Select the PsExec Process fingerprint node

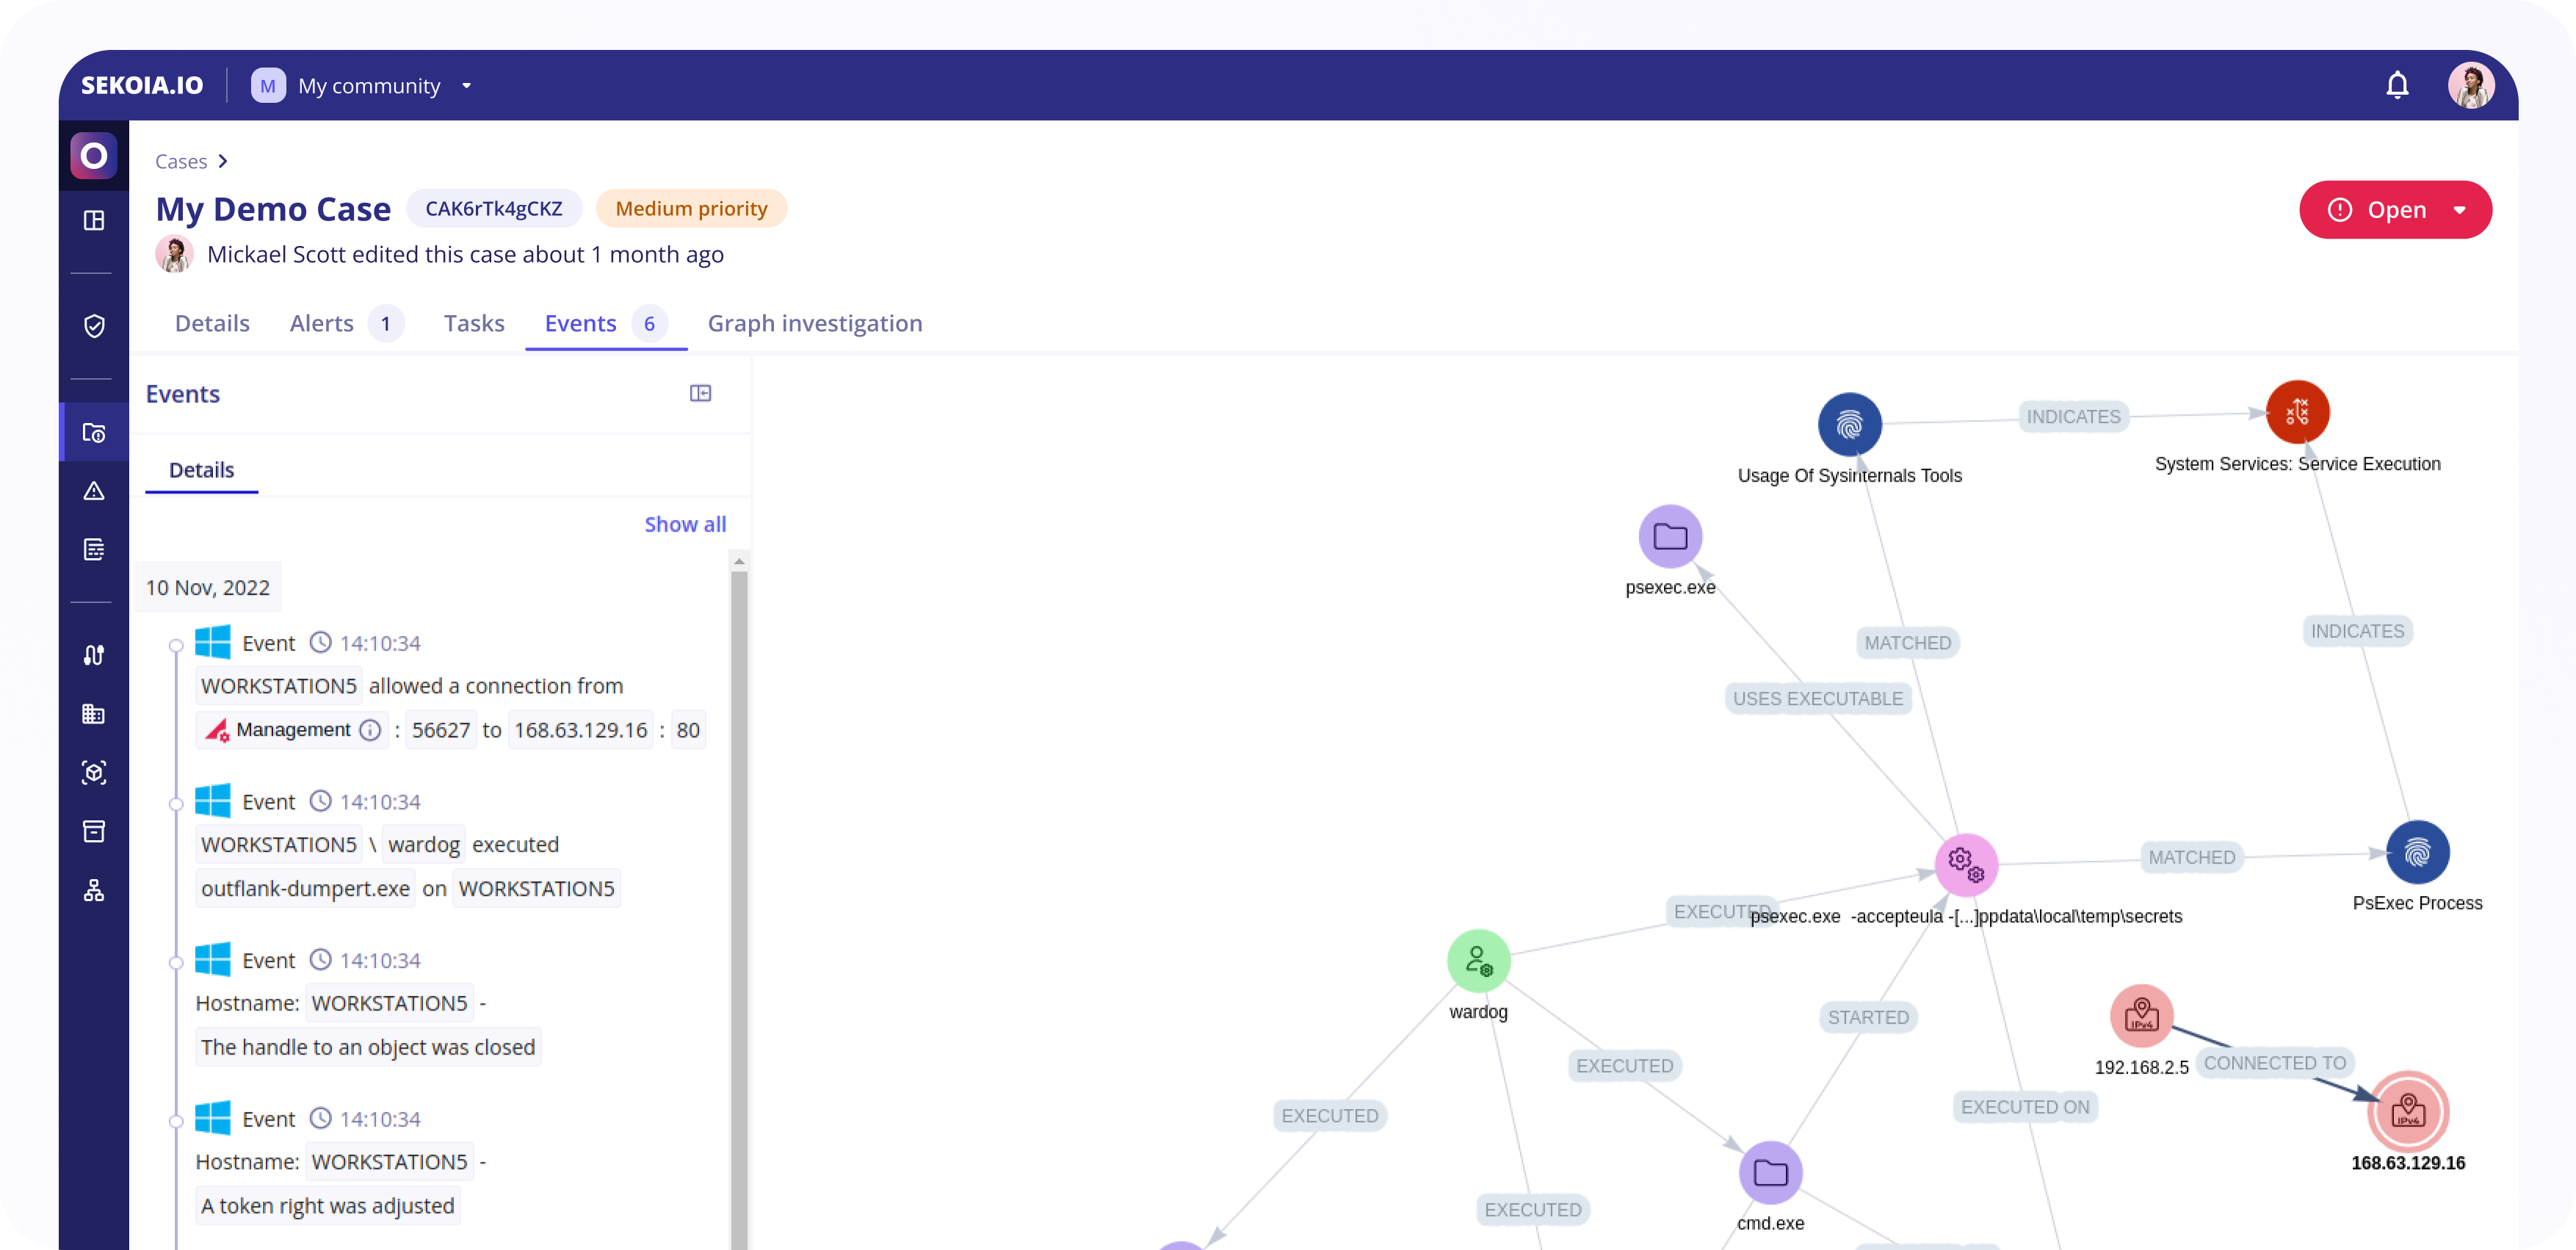pos(2417,853)
